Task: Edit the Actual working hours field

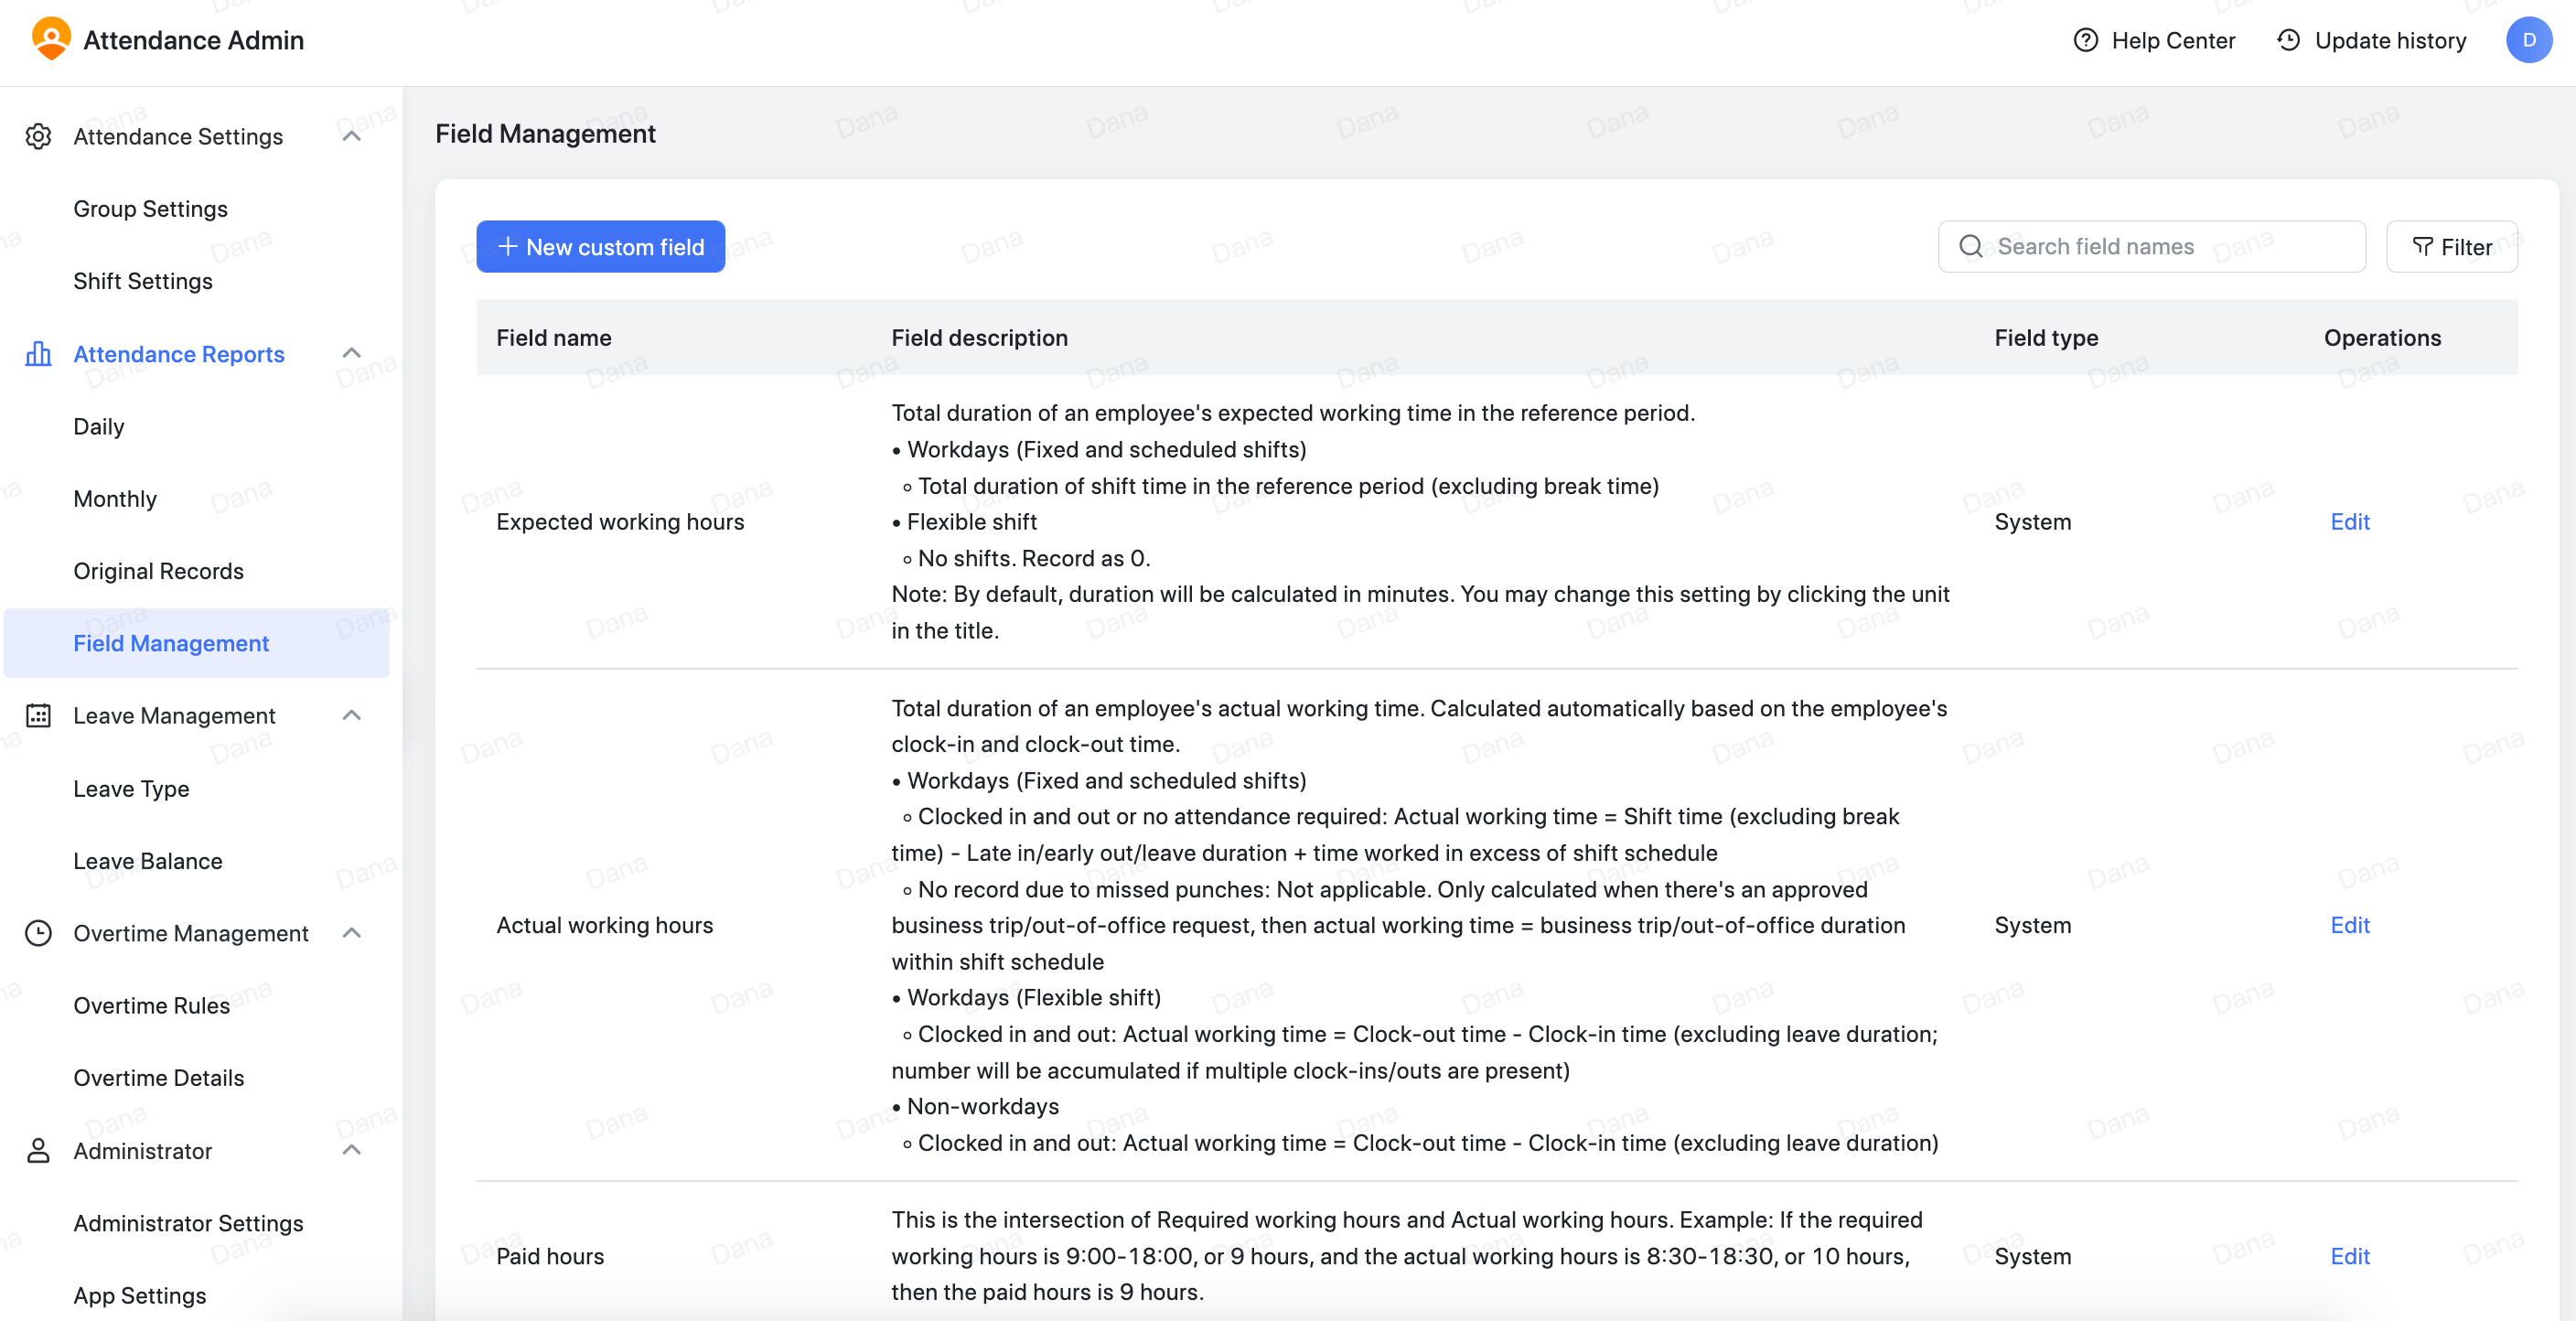Action: click(2350, 925)
